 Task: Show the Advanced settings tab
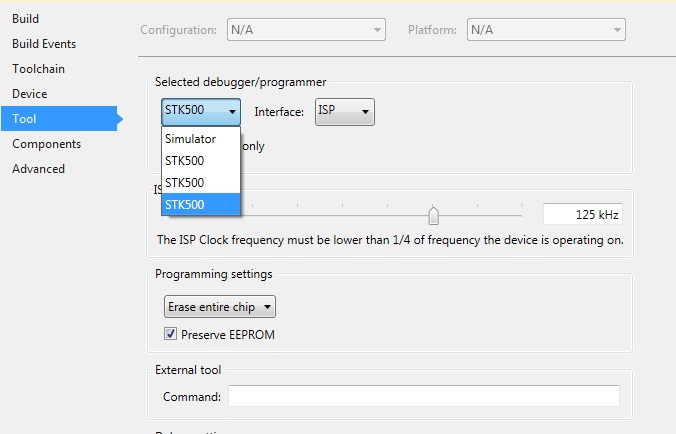38,169
